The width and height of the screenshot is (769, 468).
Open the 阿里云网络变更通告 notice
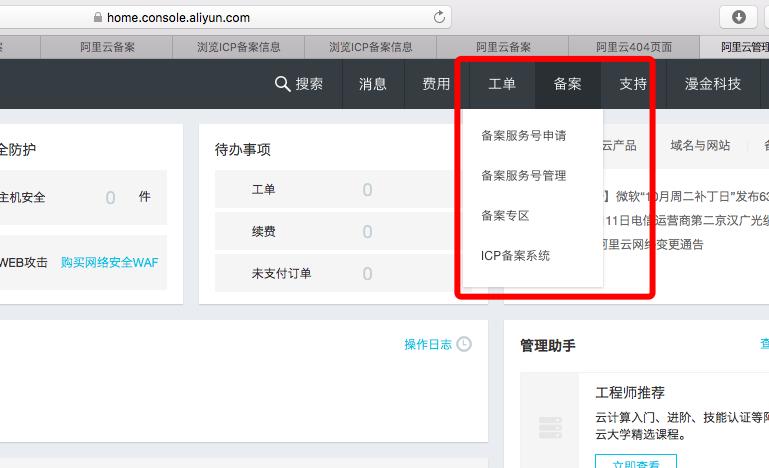(x=652, y=244)
